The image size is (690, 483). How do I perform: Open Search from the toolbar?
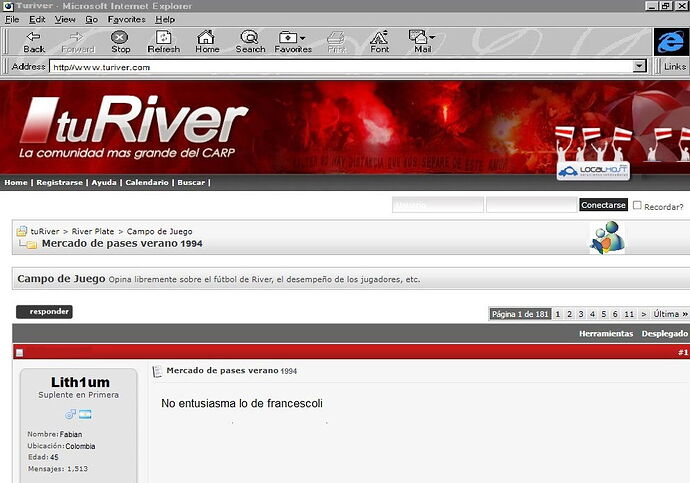[x=250, y=42]
